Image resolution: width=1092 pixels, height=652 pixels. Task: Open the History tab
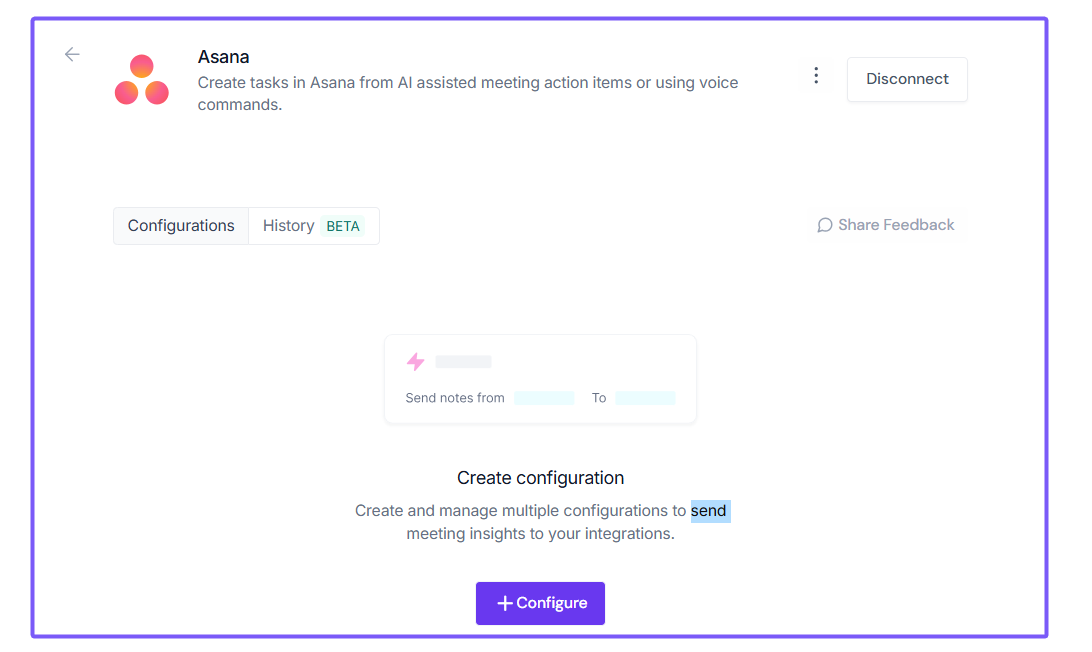(x=288, y=226)
